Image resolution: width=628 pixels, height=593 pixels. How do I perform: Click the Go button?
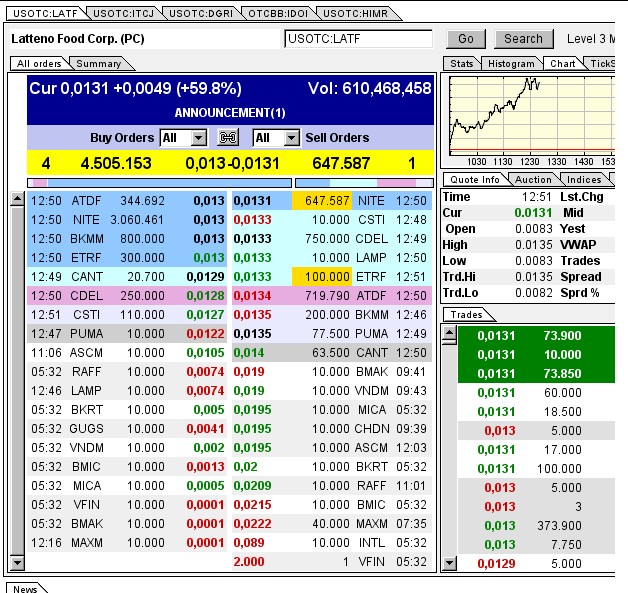pyautogui.click(x=466, y=39)
